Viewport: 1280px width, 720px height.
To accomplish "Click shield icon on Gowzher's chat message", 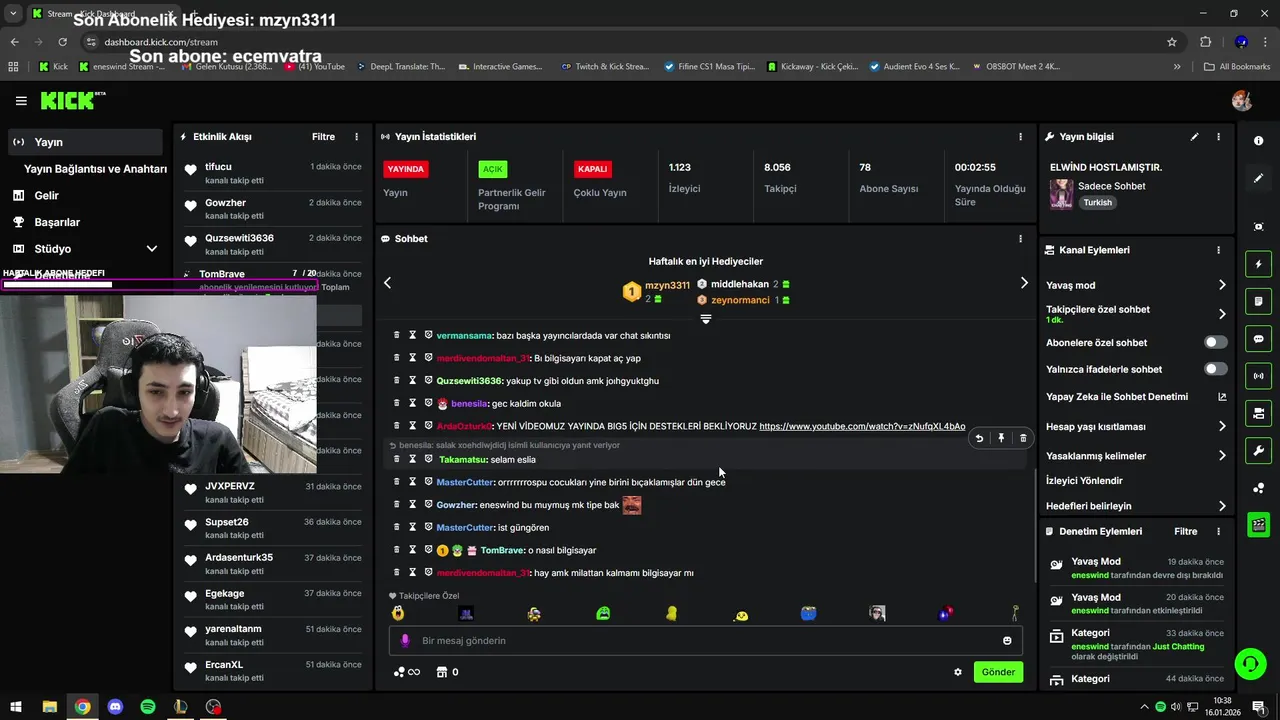I will 428,505.
